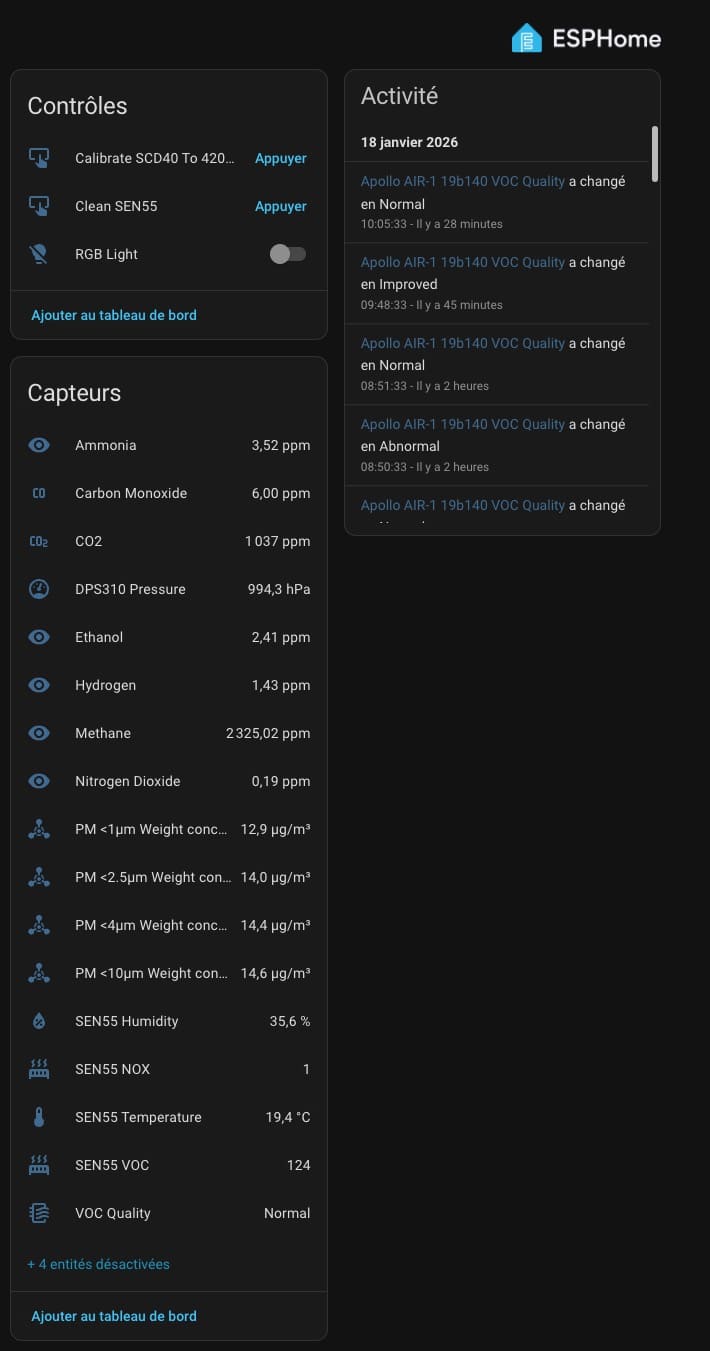Toggle the RGB Light switch
Viewport: 710px width, 1351px height.
(x=288, y=254)
